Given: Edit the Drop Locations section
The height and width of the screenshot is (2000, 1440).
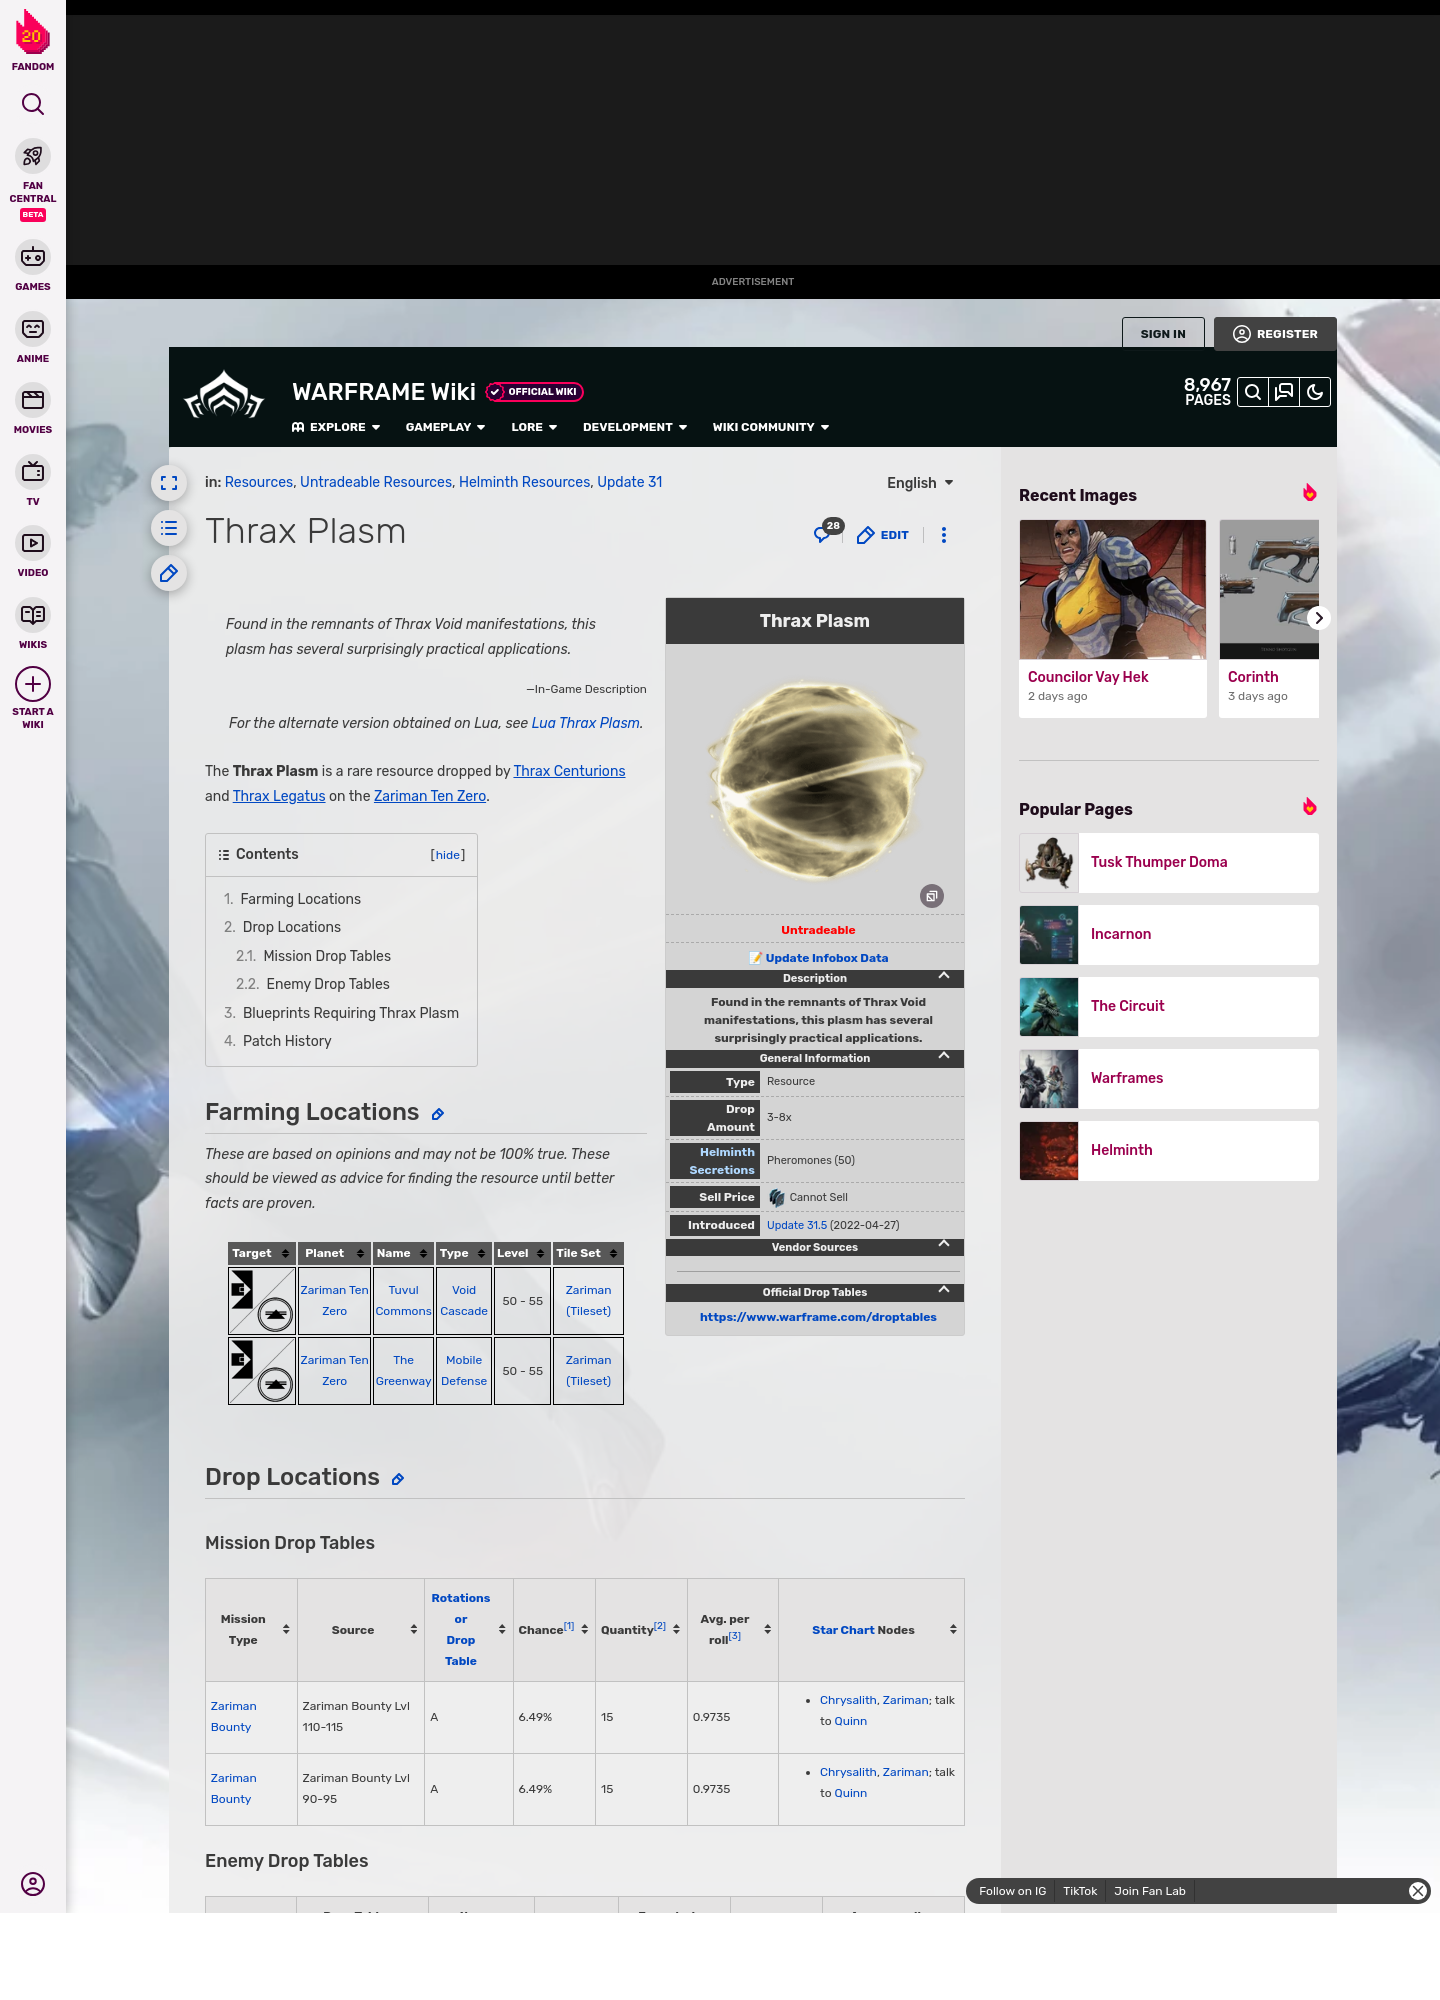Looking at the screenshot, I should tap(398, 1479).
